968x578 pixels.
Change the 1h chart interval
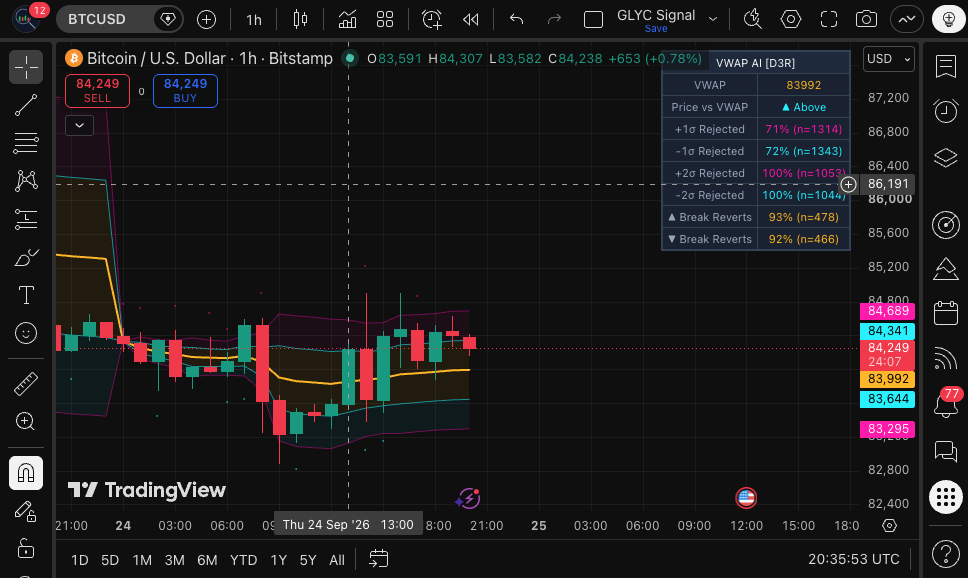coord(254,20)
